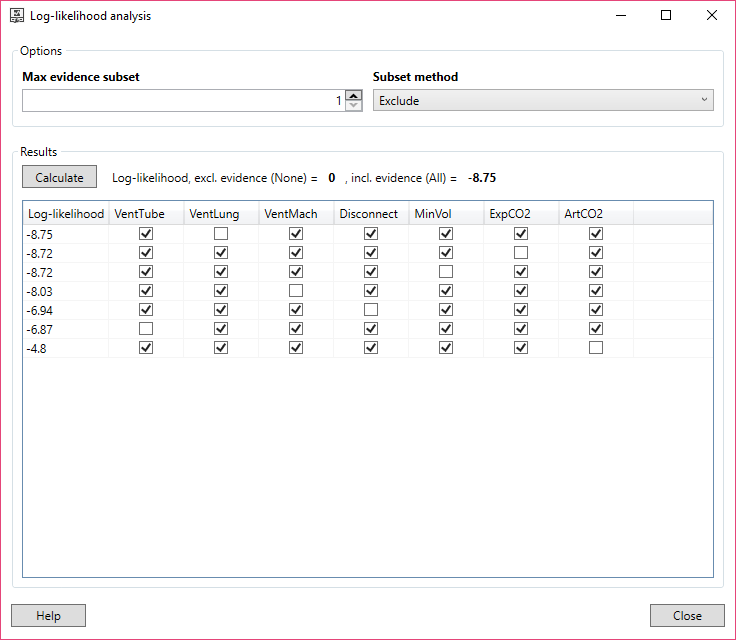Image resolution: width=736 pixels, height=640 pixels.
Task: Maximize the Log-likelihood analysis window
Action: pyautogui.click(x=666, y=16)
